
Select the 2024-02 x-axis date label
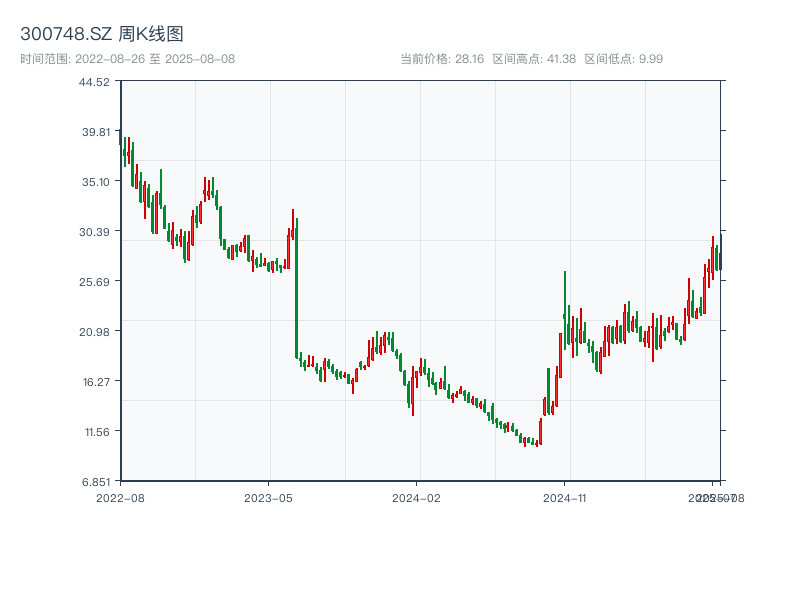point(417,497)
